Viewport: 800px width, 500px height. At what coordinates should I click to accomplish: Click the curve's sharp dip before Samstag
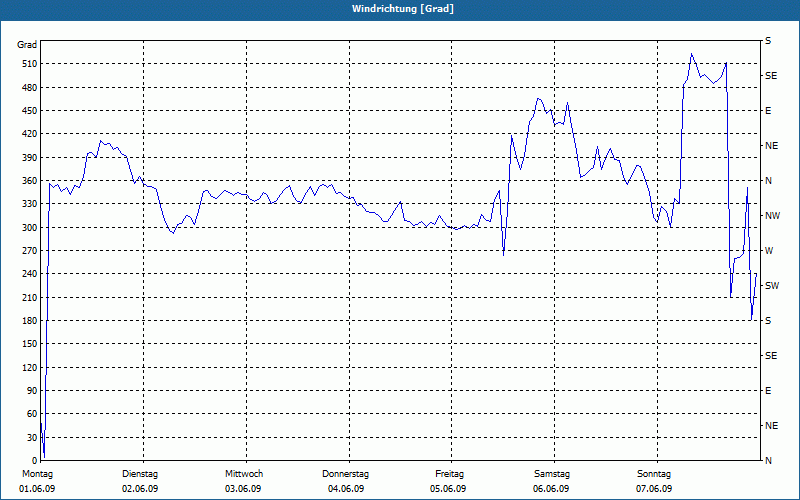tap(504, 255)
